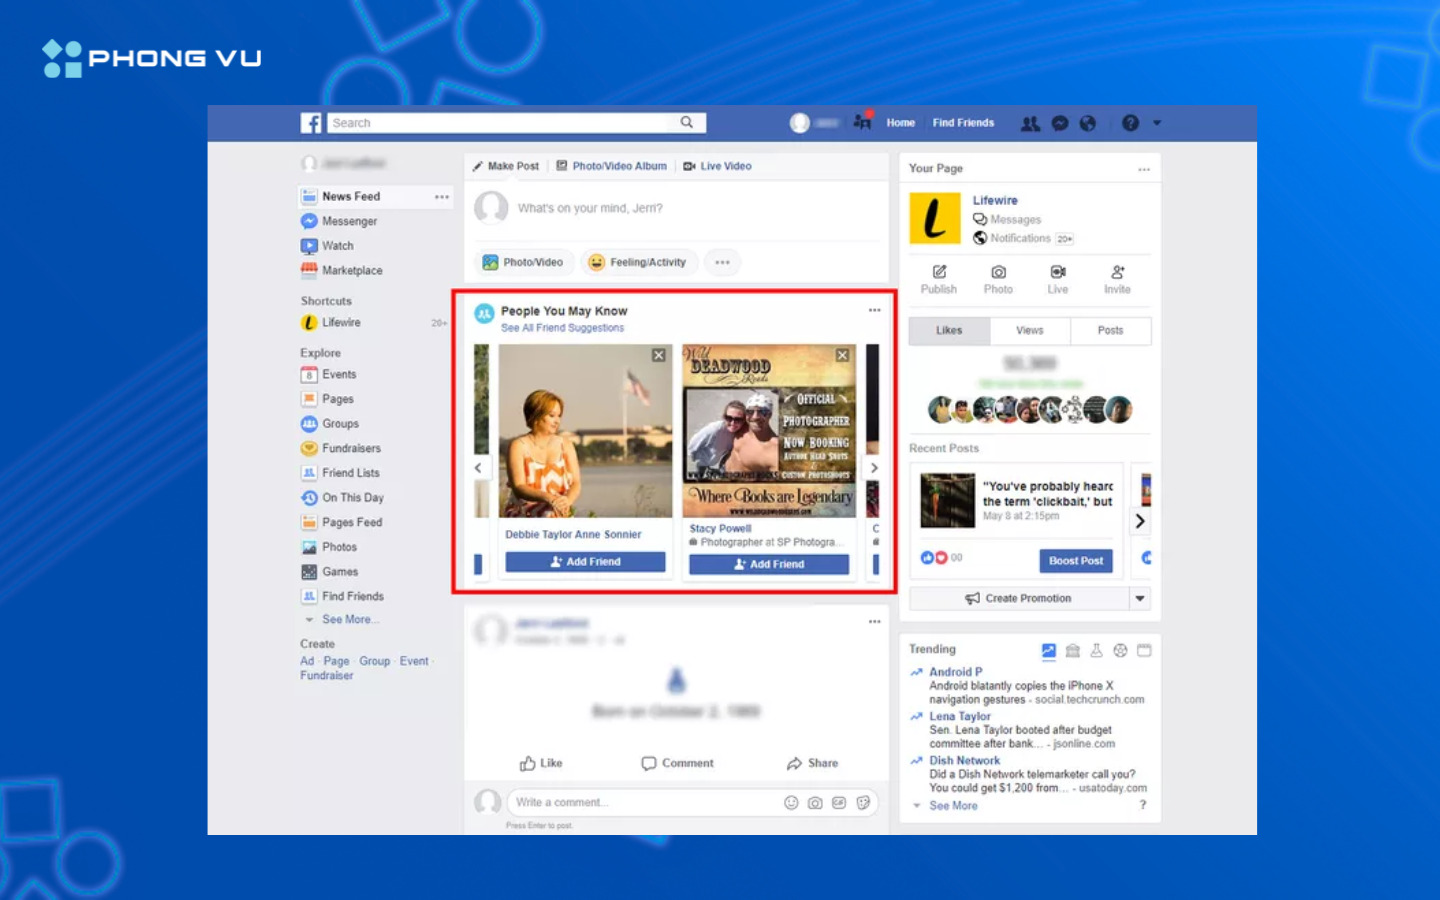Switch to the Posts tab
Viewport: 1440px width, 900px height.
(x=1110, y=331)
